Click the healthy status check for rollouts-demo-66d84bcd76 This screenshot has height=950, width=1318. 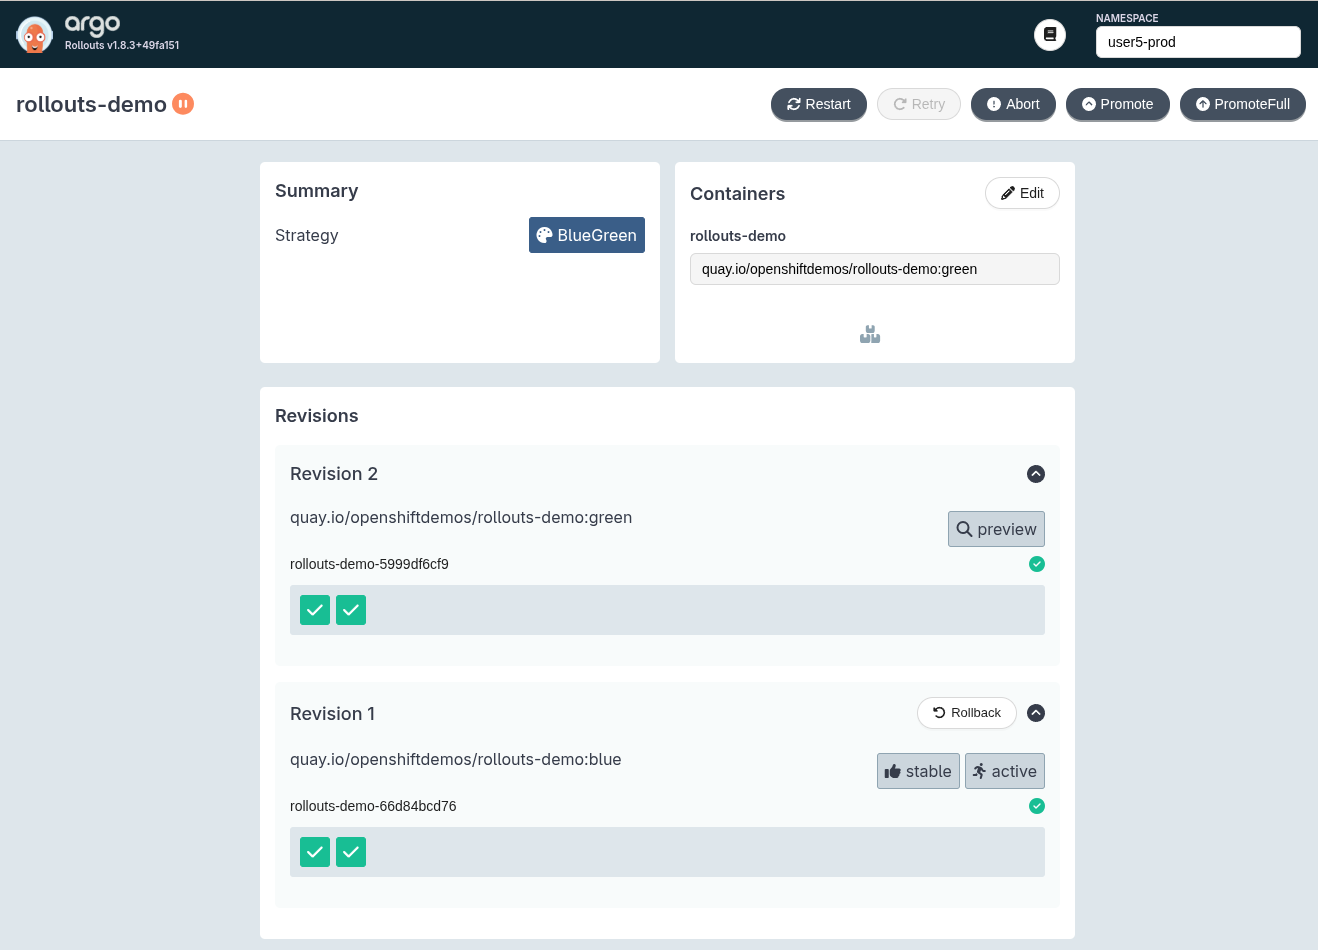pyautogui.click(x=1037, y=806)
